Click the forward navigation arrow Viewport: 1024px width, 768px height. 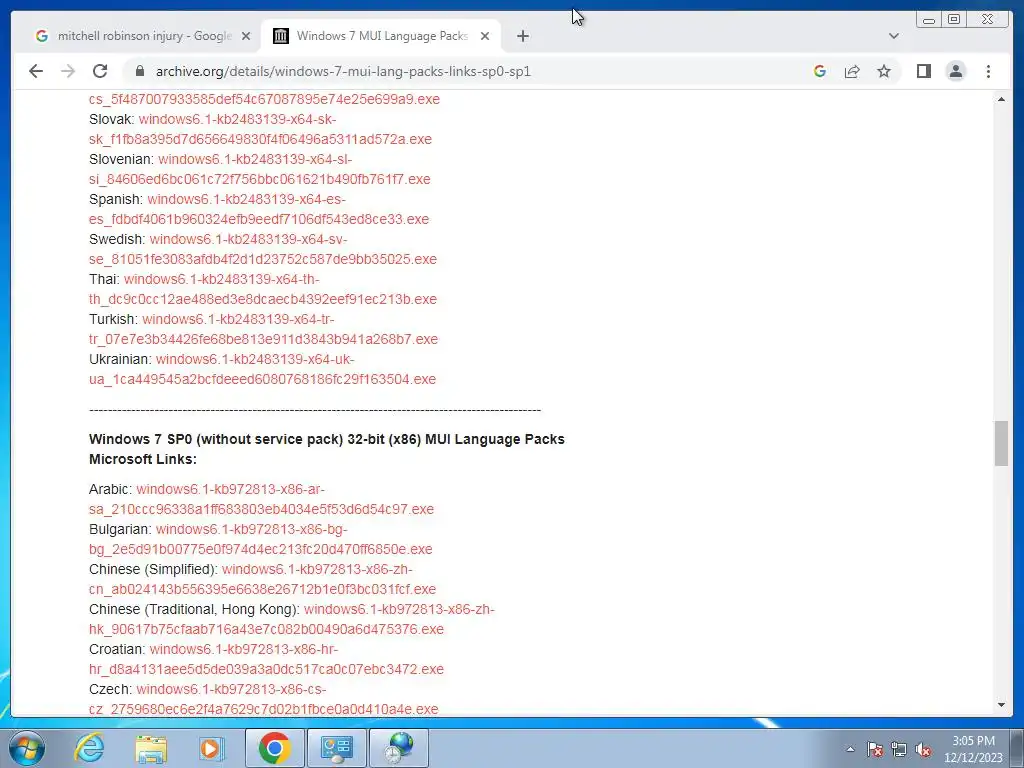pos(68,71)
